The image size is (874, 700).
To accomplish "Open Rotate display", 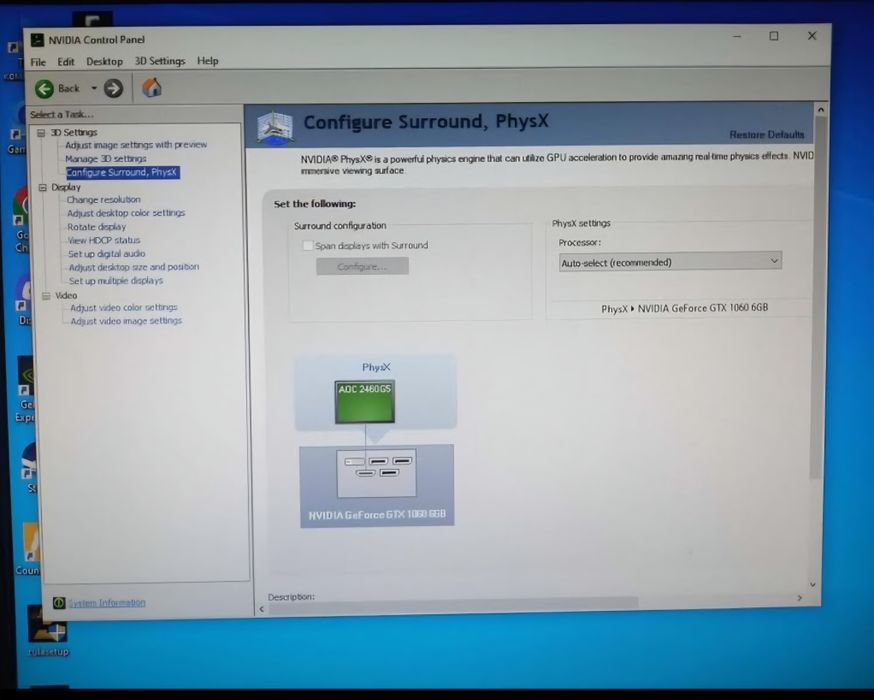I will (96, 227).
